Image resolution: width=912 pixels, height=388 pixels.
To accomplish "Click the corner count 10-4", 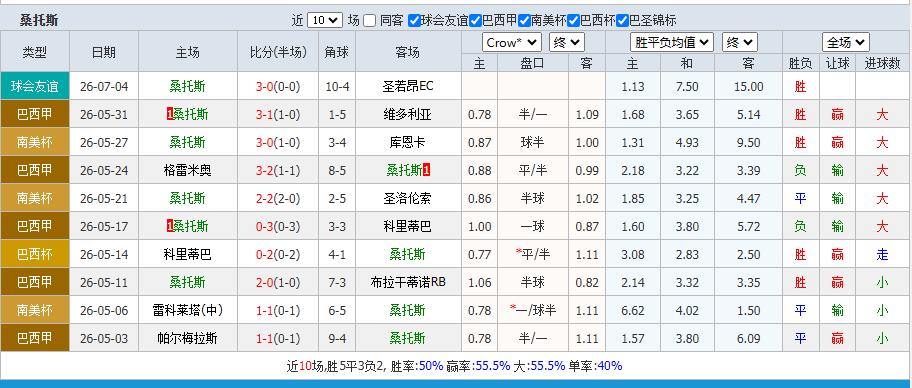I will coord(337,87).
